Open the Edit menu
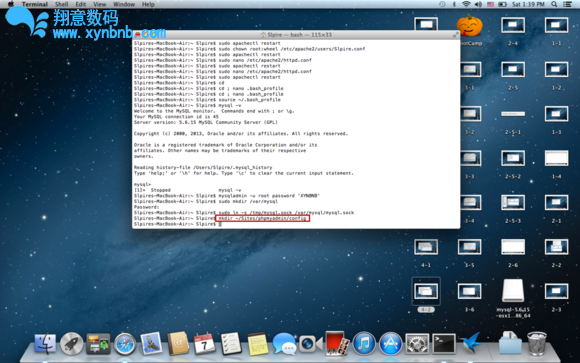Image resolution: width=580 pixels, height=363 pixels. 80,4
